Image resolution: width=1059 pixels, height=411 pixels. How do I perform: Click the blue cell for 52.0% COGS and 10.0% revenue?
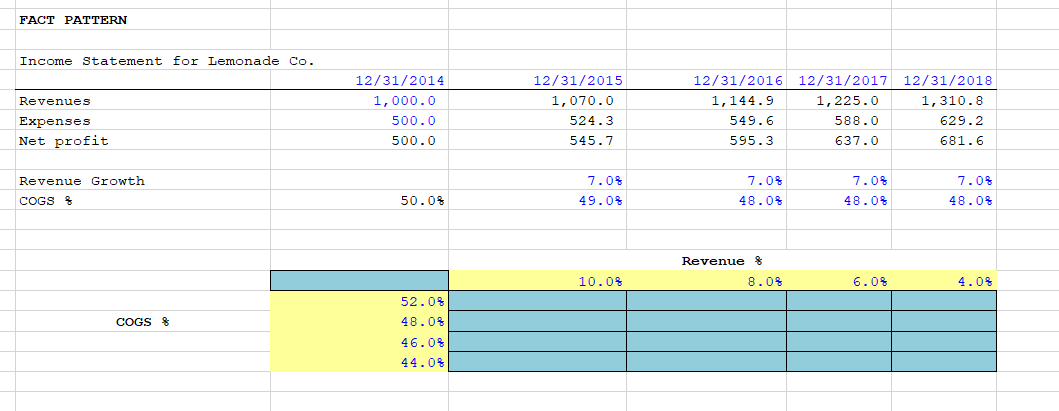538,301
